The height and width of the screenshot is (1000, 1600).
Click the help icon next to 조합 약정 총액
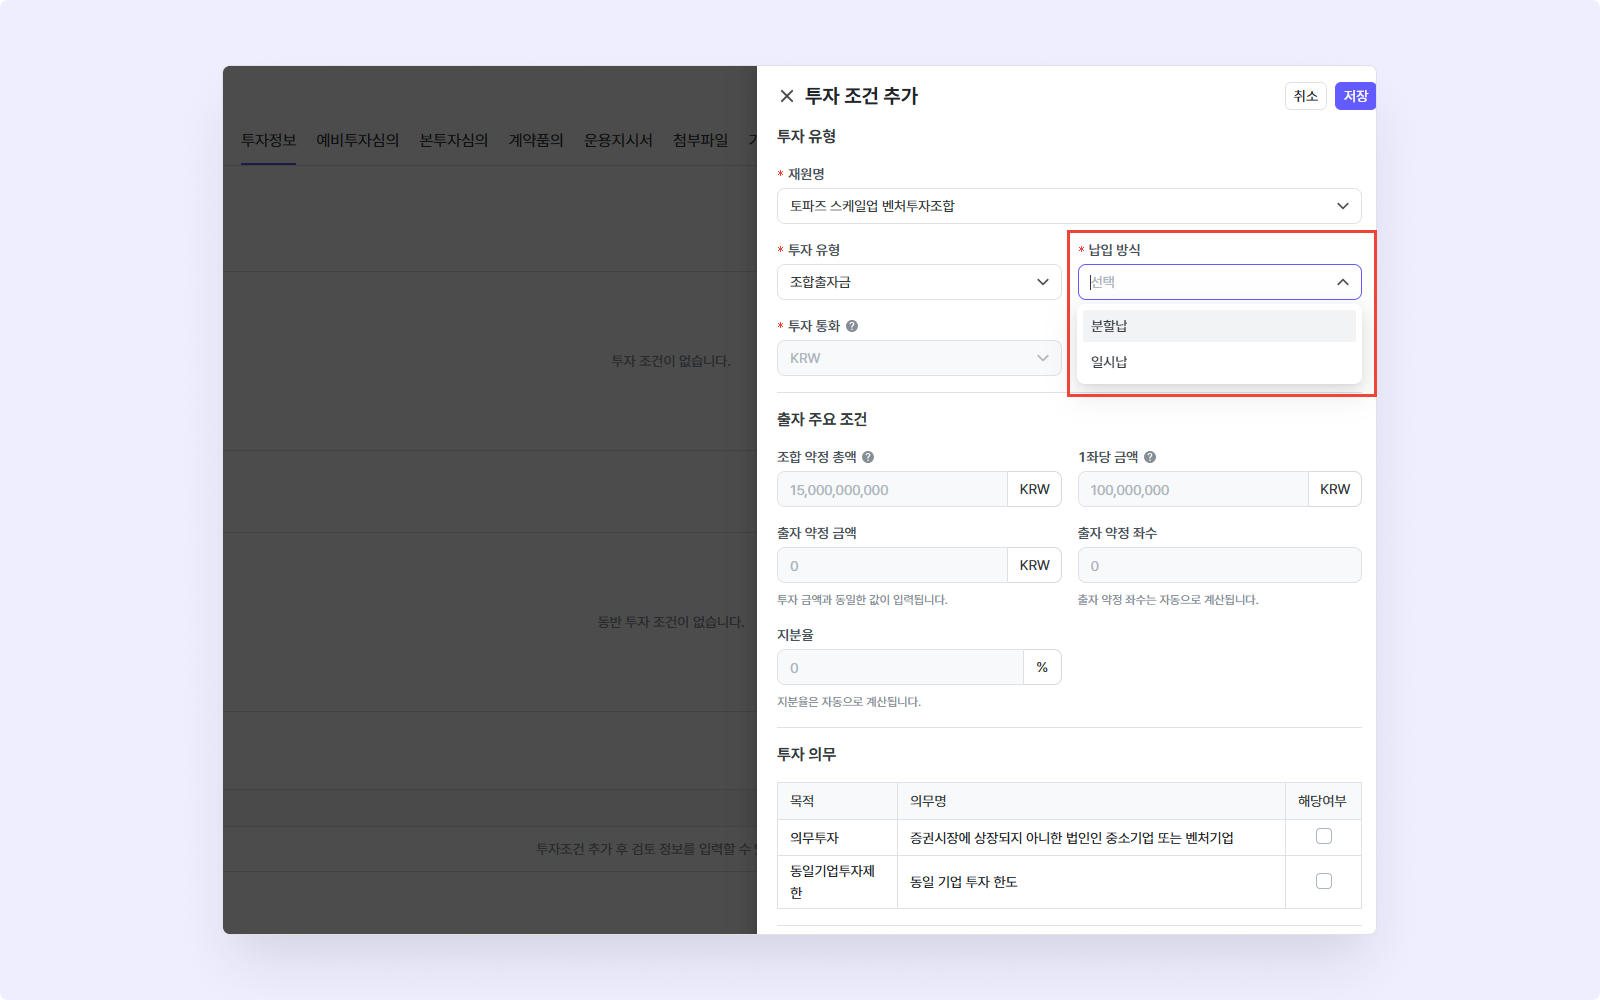coord(868,457)
